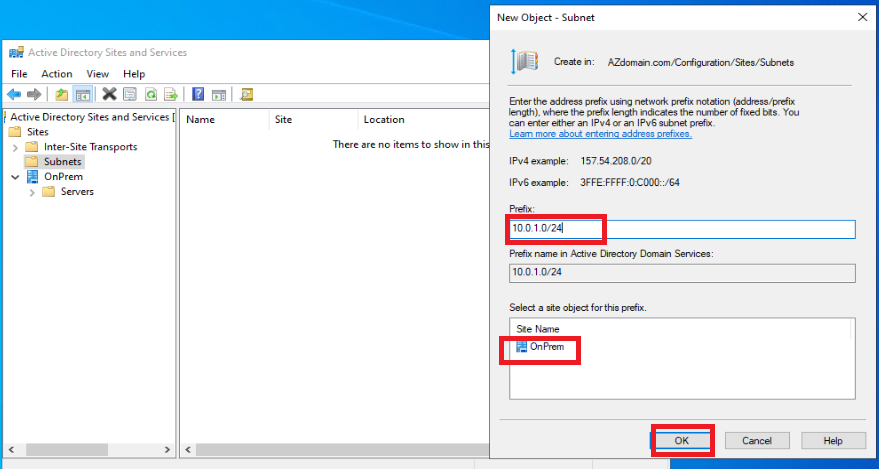
Task: Click the Find magnifier toolbar icon
Action: (247, 94)
